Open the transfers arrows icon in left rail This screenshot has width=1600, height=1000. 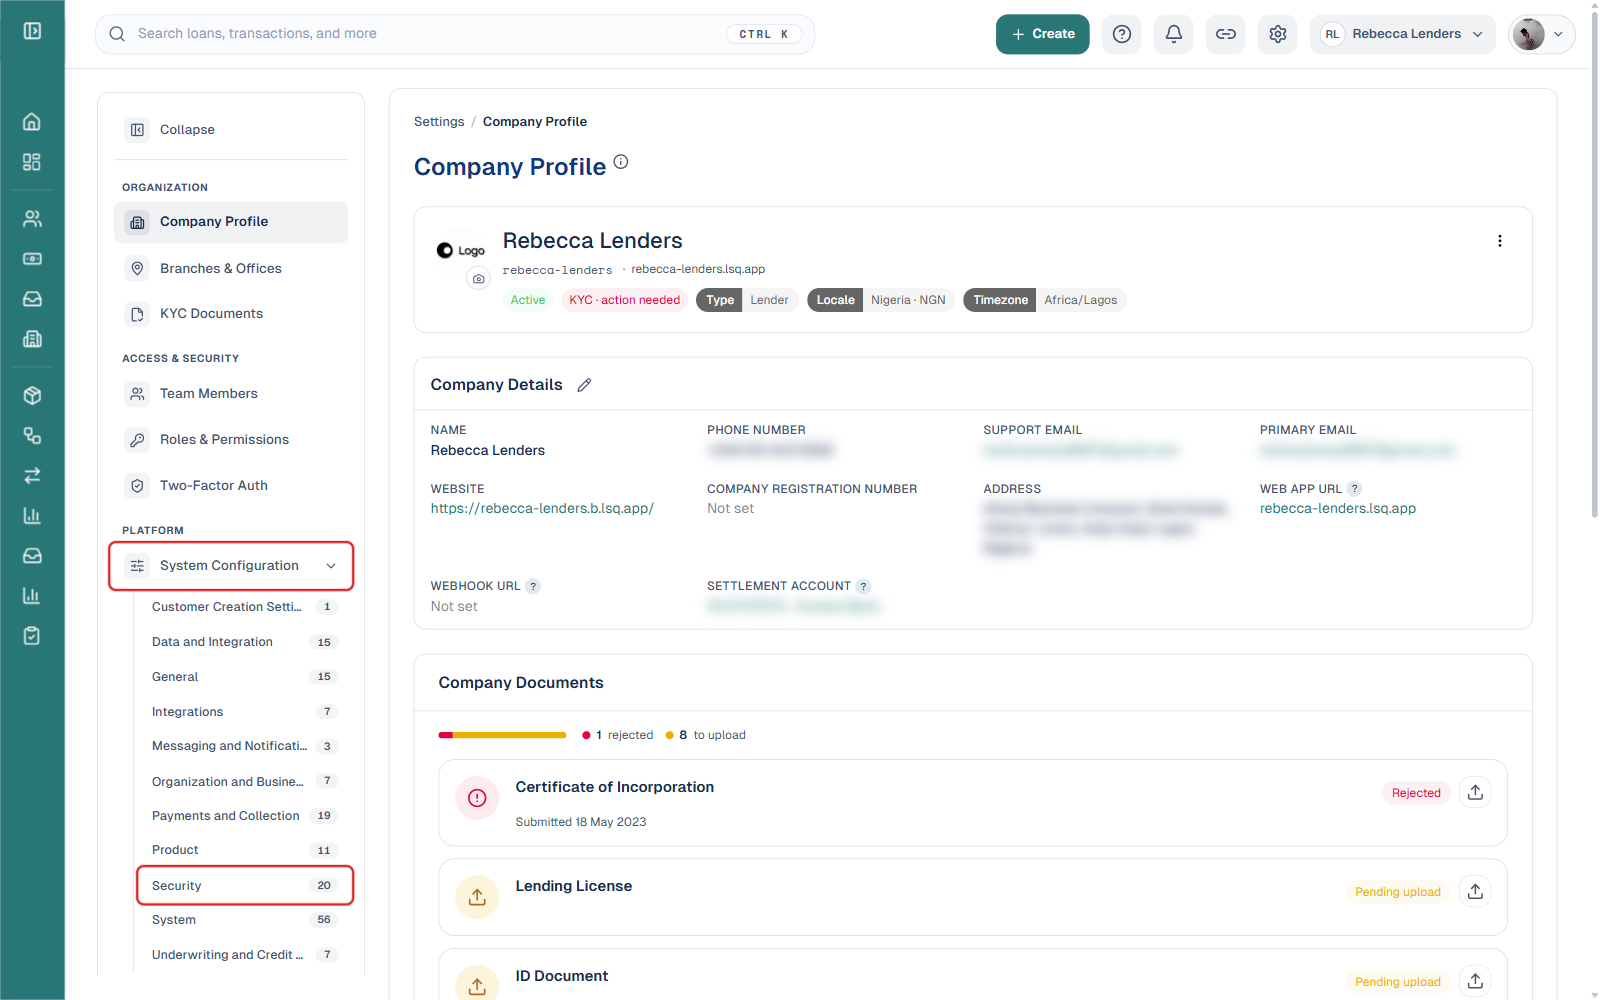(x=32, y=476)
